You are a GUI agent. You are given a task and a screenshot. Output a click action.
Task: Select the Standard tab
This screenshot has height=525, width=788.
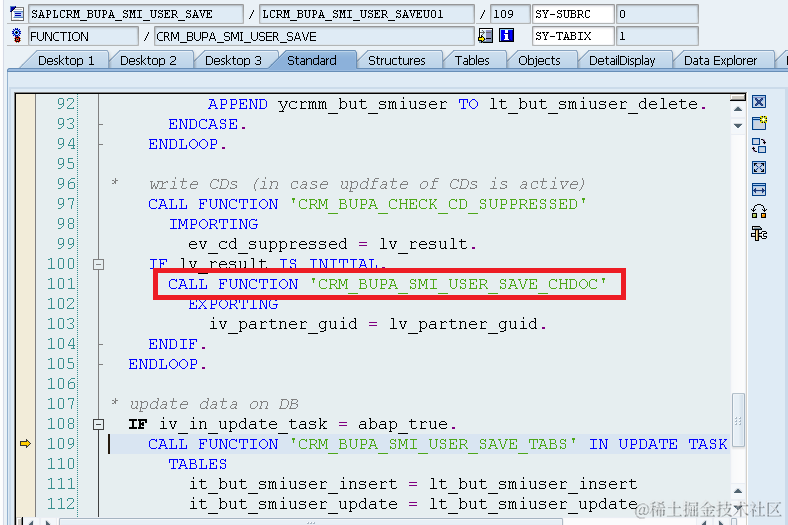coord(312,60)
